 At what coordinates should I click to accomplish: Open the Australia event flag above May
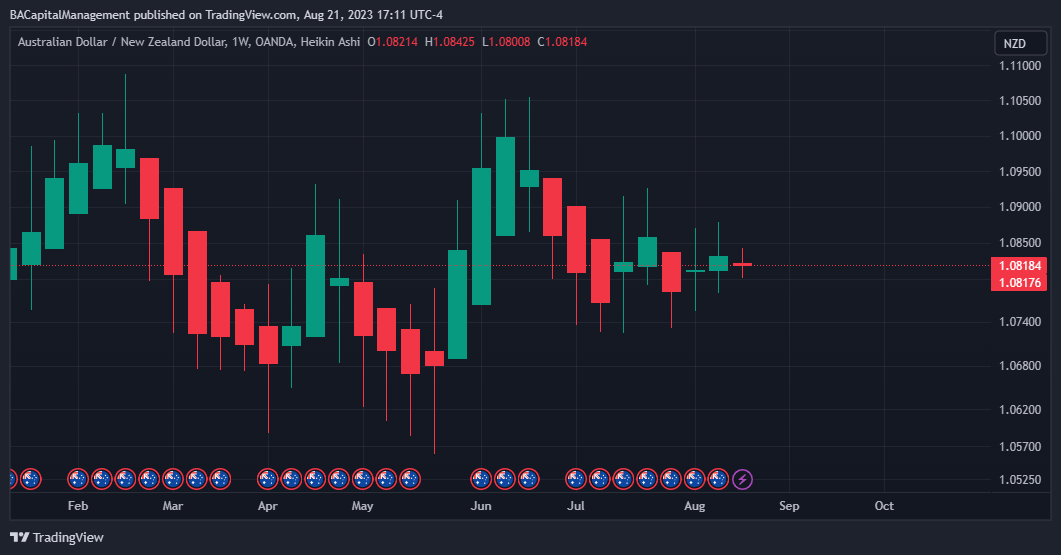click(x=362, y=479)
